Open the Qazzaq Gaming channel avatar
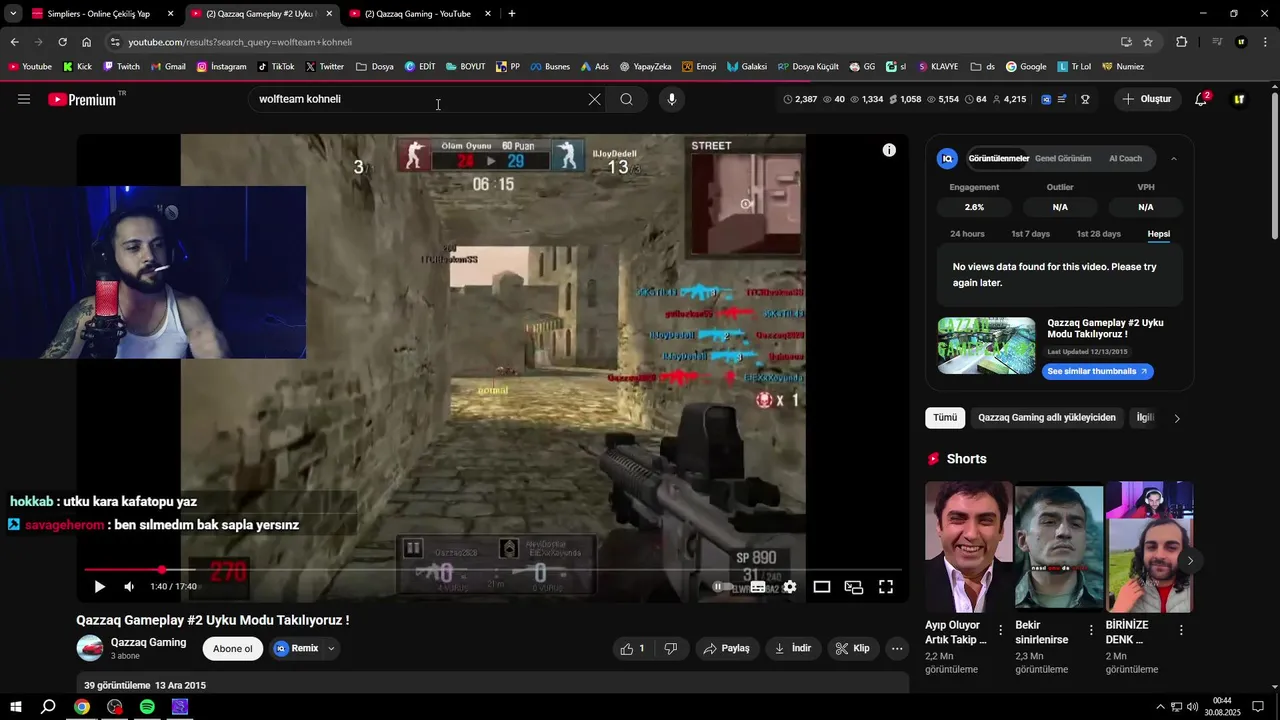The image size is (1280, 720). (x=90, y=648)
